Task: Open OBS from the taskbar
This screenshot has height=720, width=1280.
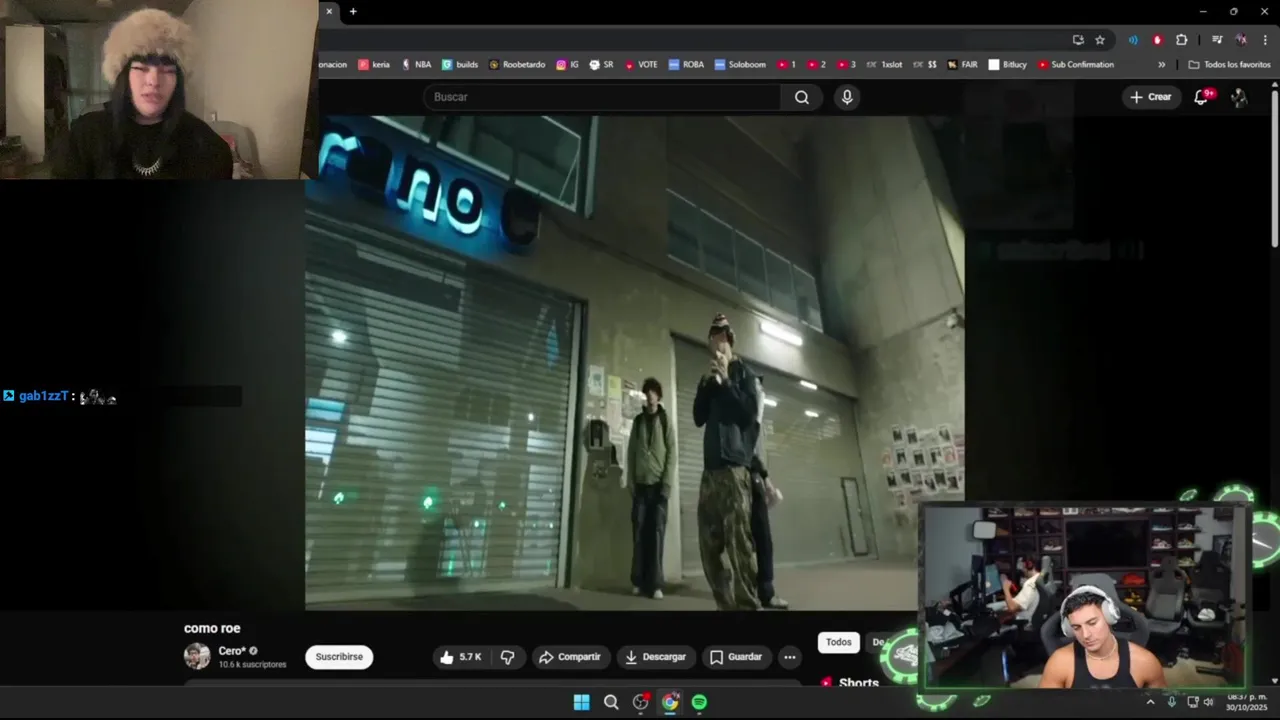Action: (640, 703)
